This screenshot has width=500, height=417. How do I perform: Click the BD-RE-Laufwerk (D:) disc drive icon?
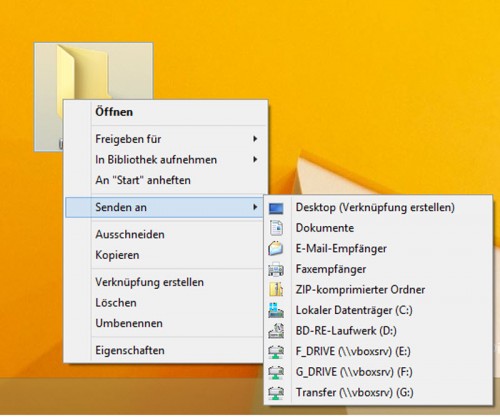pyautogui.click(x=276, y=331)
